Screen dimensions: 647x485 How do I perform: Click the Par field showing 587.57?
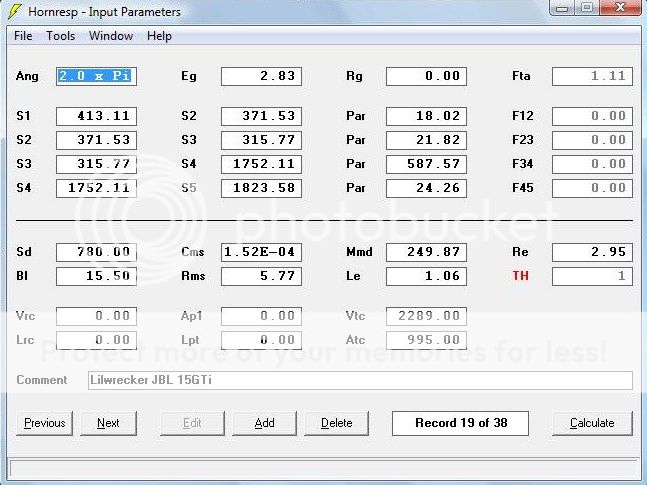click(x=426, y=164)
